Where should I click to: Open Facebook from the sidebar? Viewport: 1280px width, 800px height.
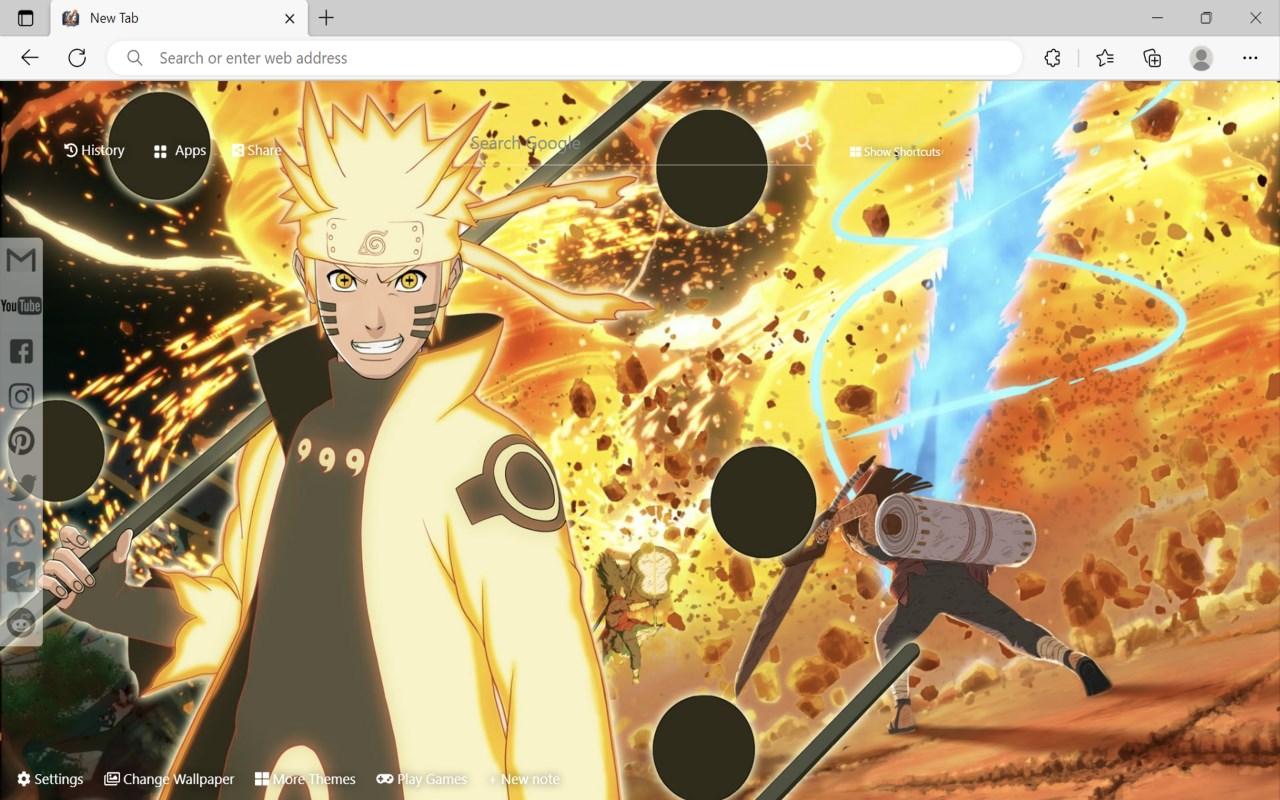point(21,350)
